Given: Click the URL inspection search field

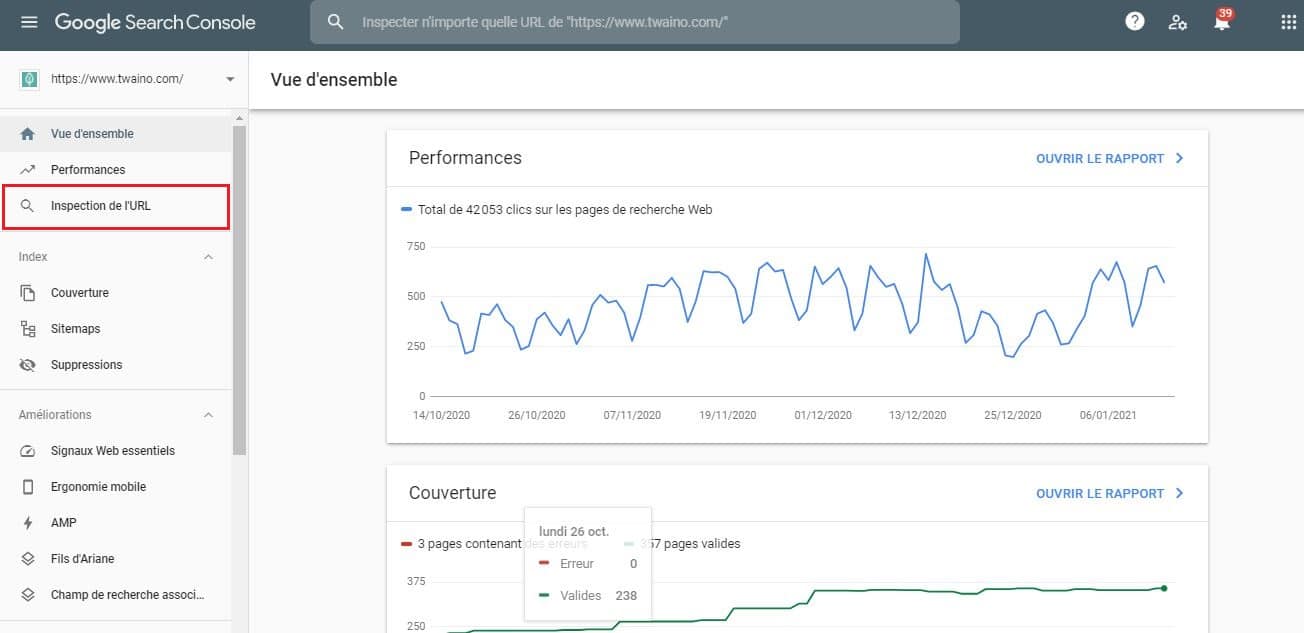Looking at the screenshot, I should pyautogui.click(x=634, y=22).
